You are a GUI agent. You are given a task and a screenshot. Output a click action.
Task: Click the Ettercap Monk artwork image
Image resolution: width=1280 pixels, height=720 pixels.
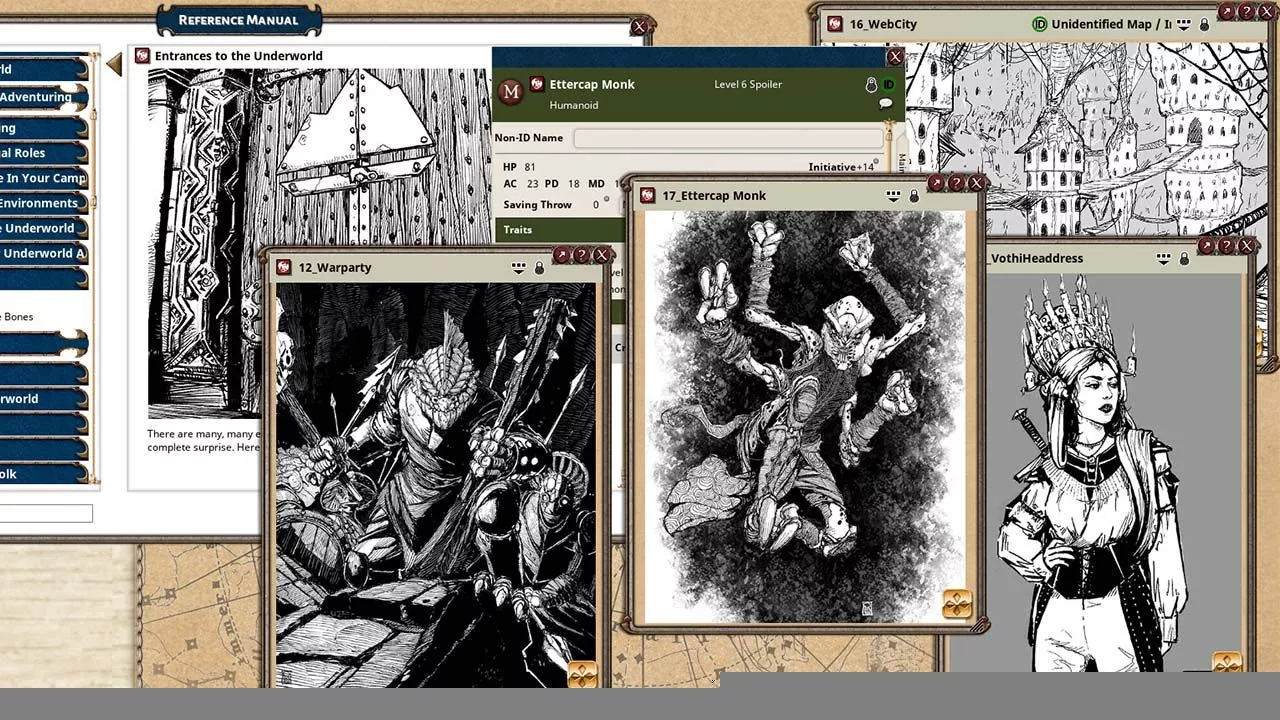pyautogui.click(x=805, y=417)
